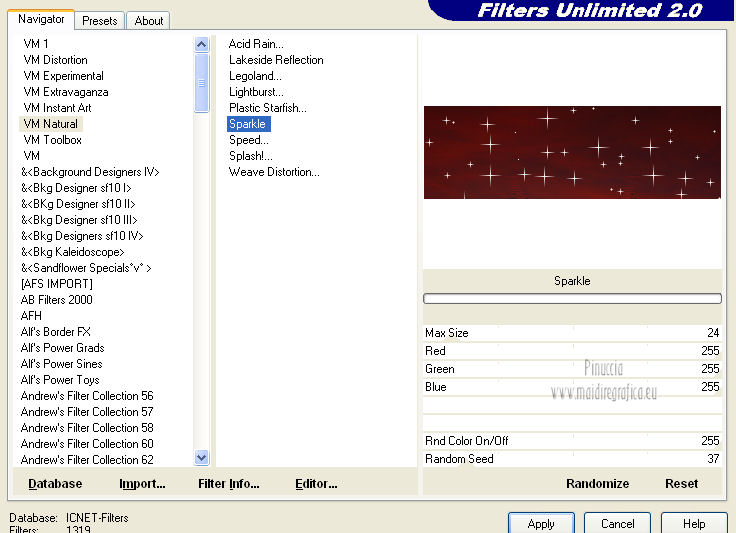Select Alf's Power Sines category

click(x=61, y=364)
